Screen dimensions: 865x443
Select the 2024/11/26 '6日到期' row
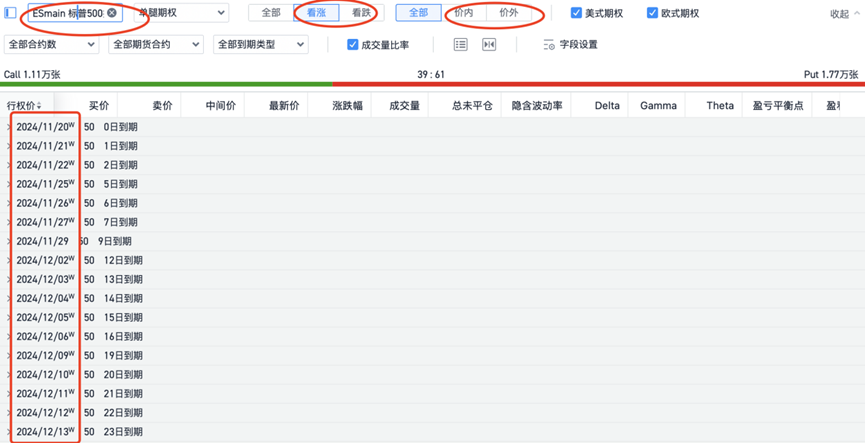point(432,203)
